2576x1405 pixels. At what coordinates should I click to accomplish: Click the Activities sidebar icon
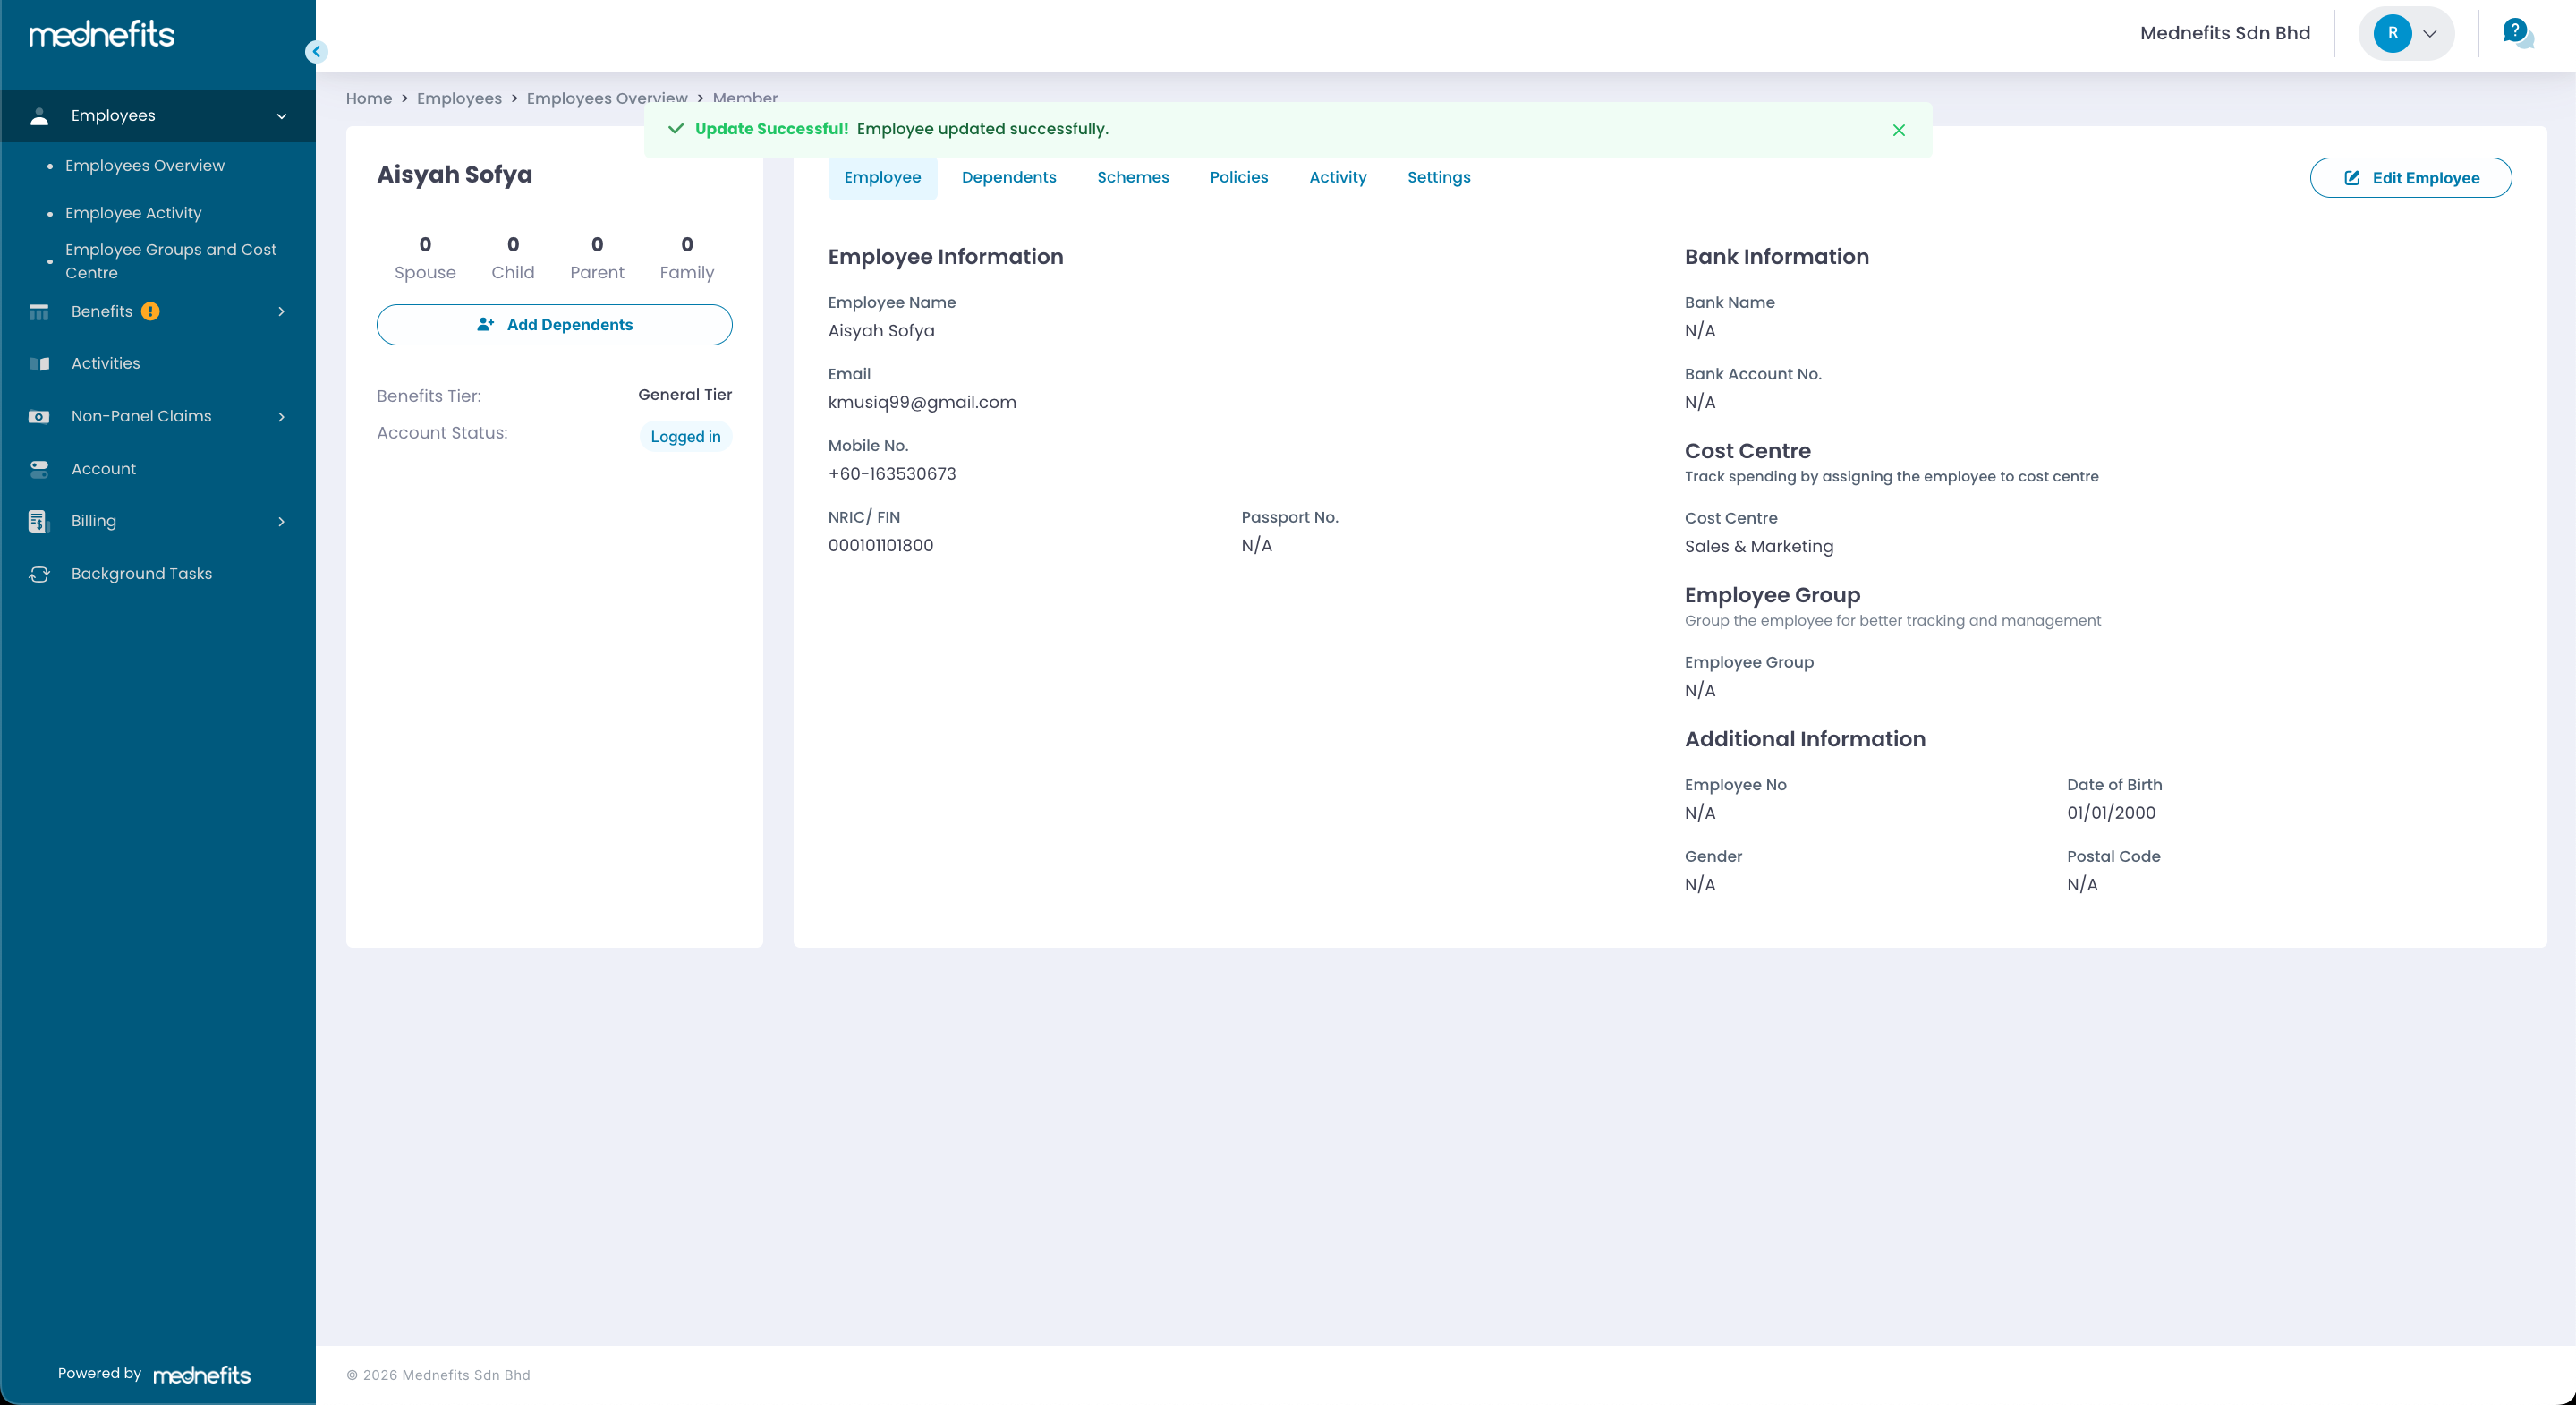[x=39, y=364]
